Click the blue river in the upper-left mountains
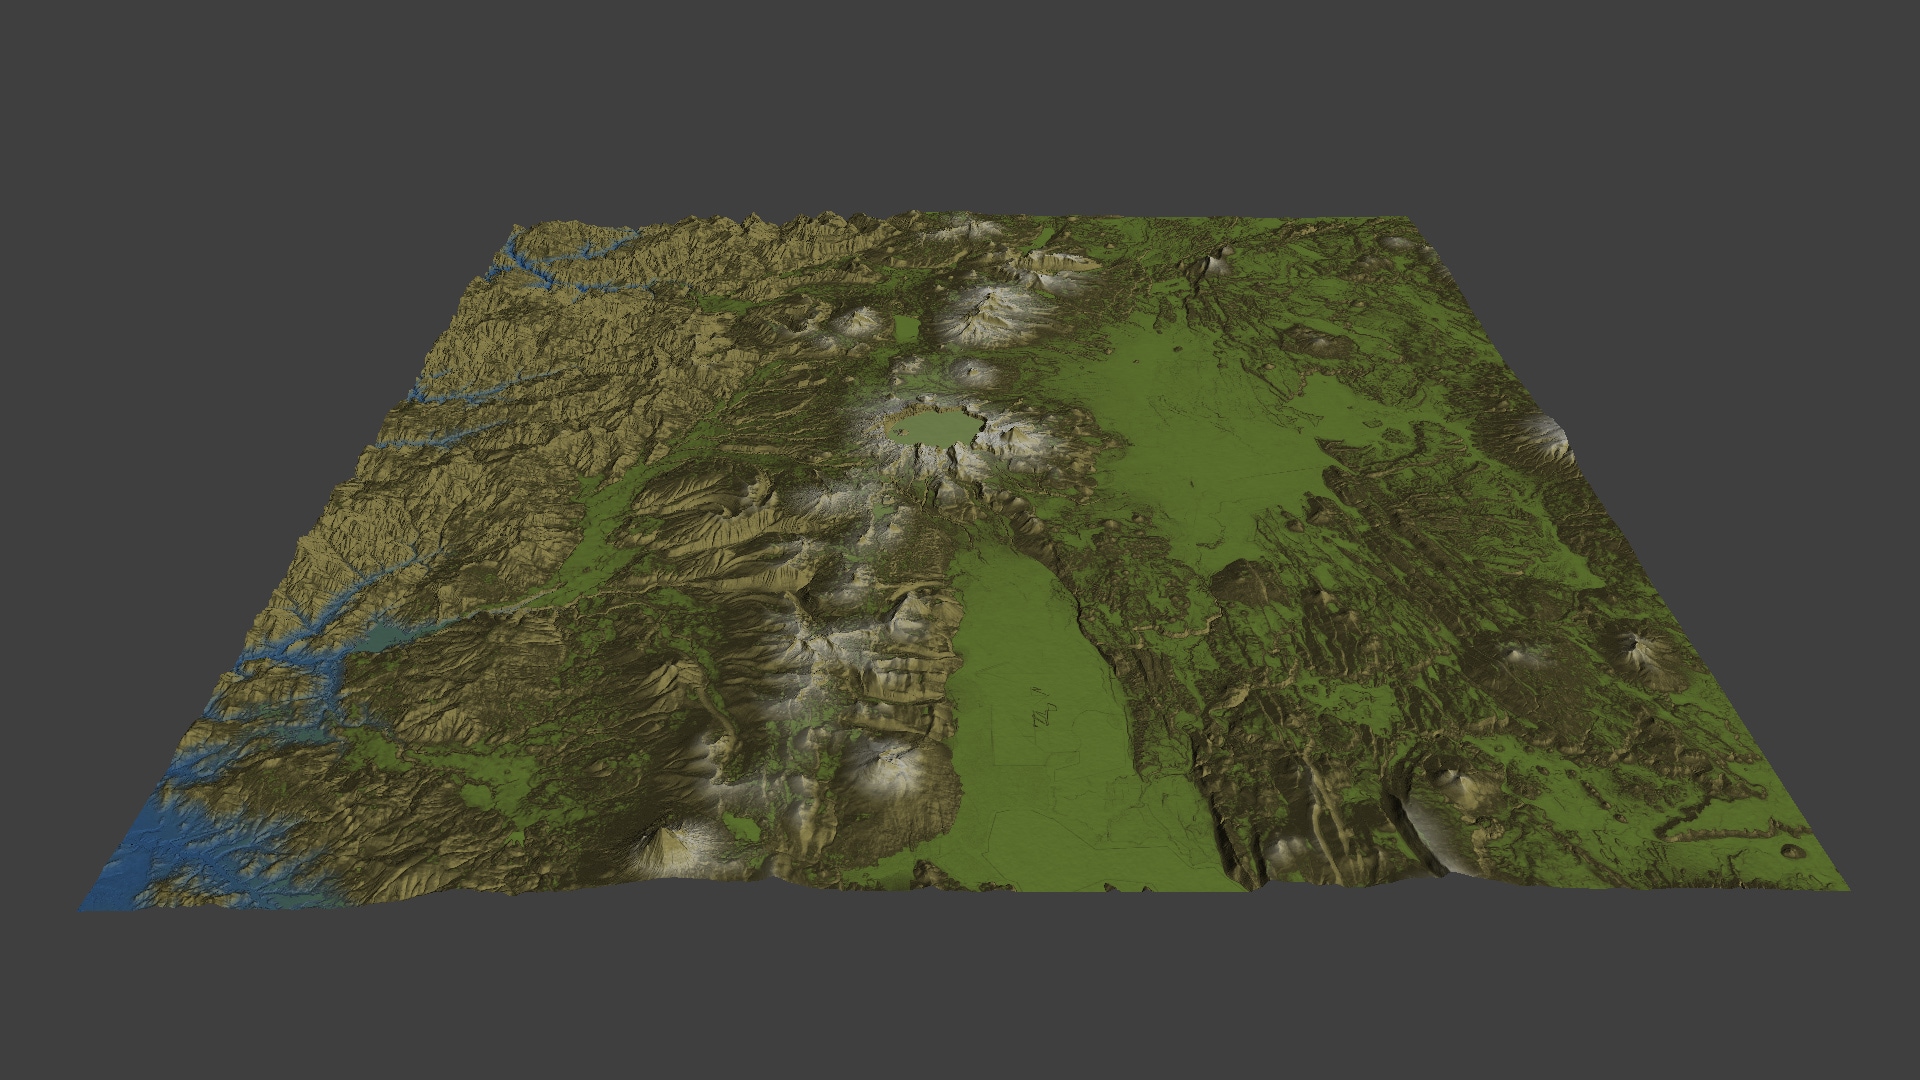This screenshot has width=1920, height=1080. click(570, 260)
